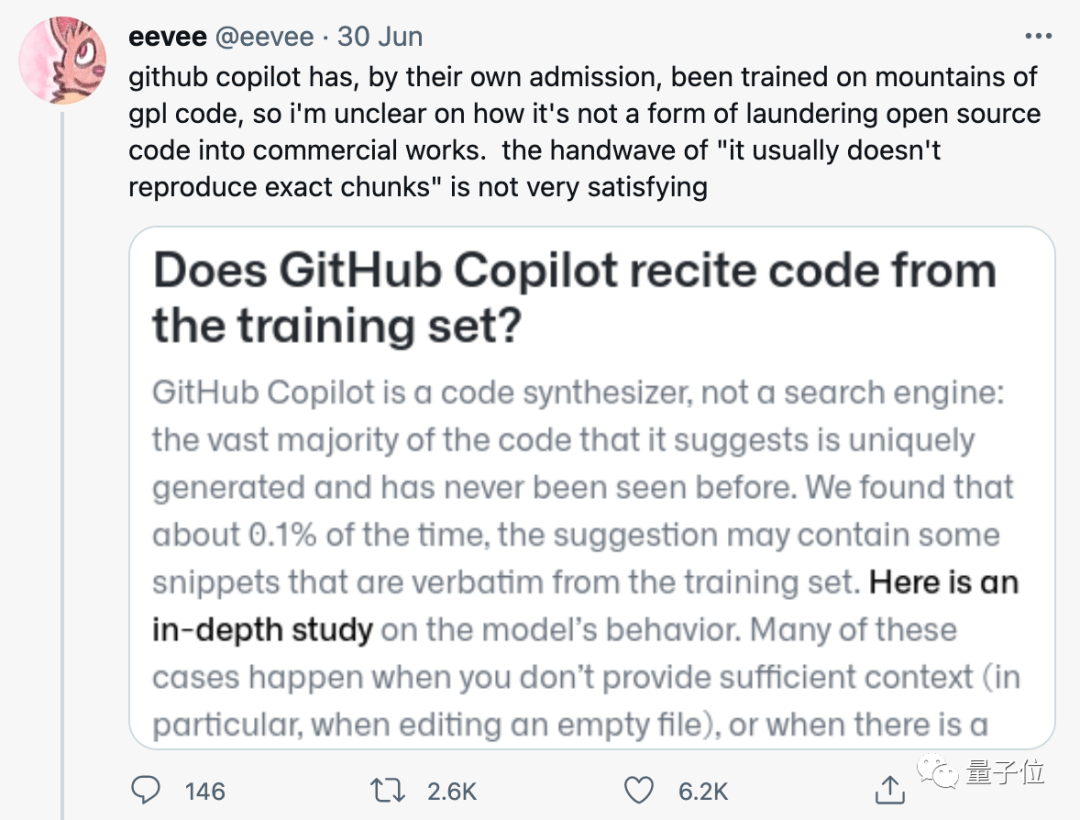Un-like the tweet via the heart

(x=639, y=790)
